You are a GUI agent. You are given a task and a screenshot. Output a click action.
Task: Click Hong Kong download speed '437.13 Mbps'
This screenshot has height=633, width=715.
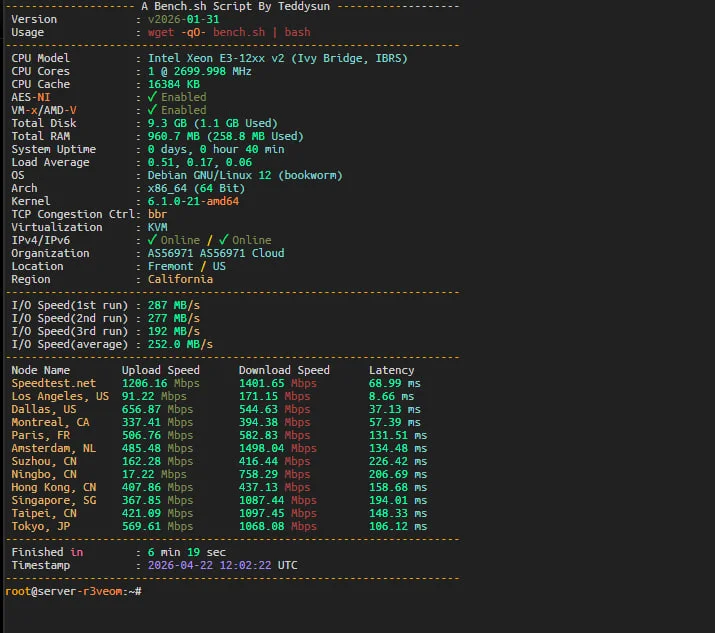pyautogui.click(x=275, y=487)
